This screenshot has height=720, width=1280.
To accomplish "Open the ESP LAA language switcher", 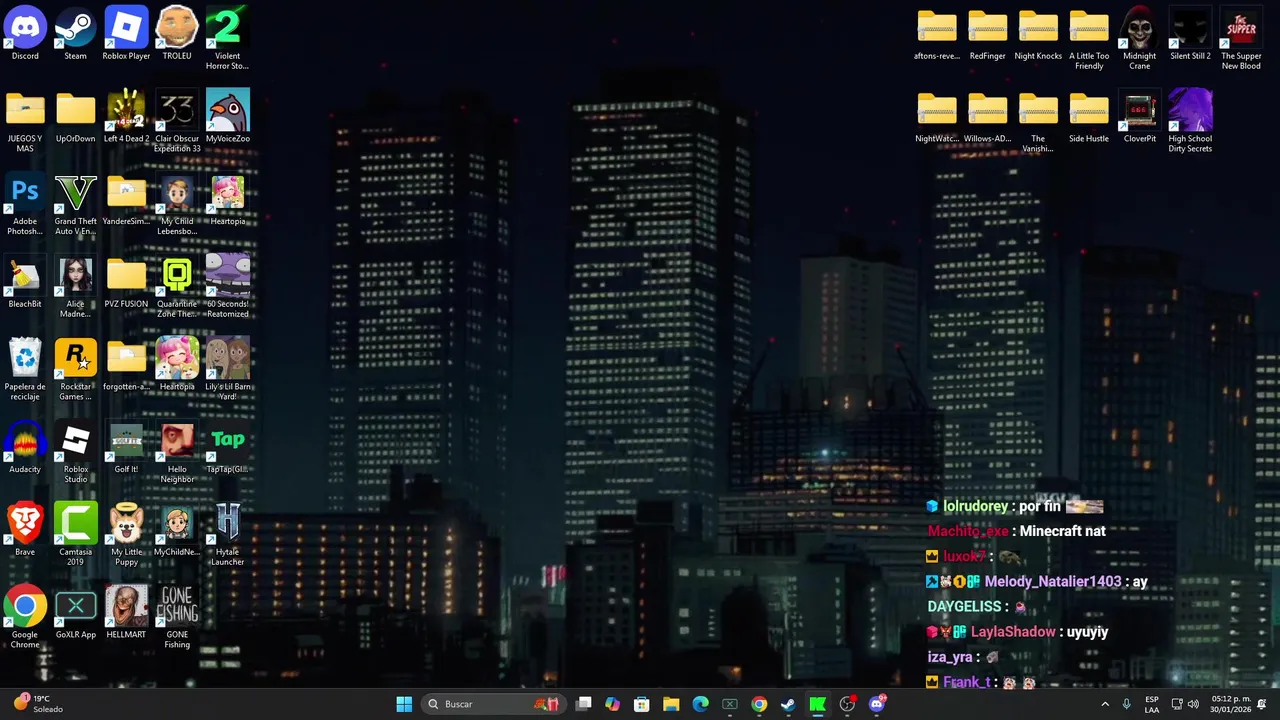I will 1152,704.
